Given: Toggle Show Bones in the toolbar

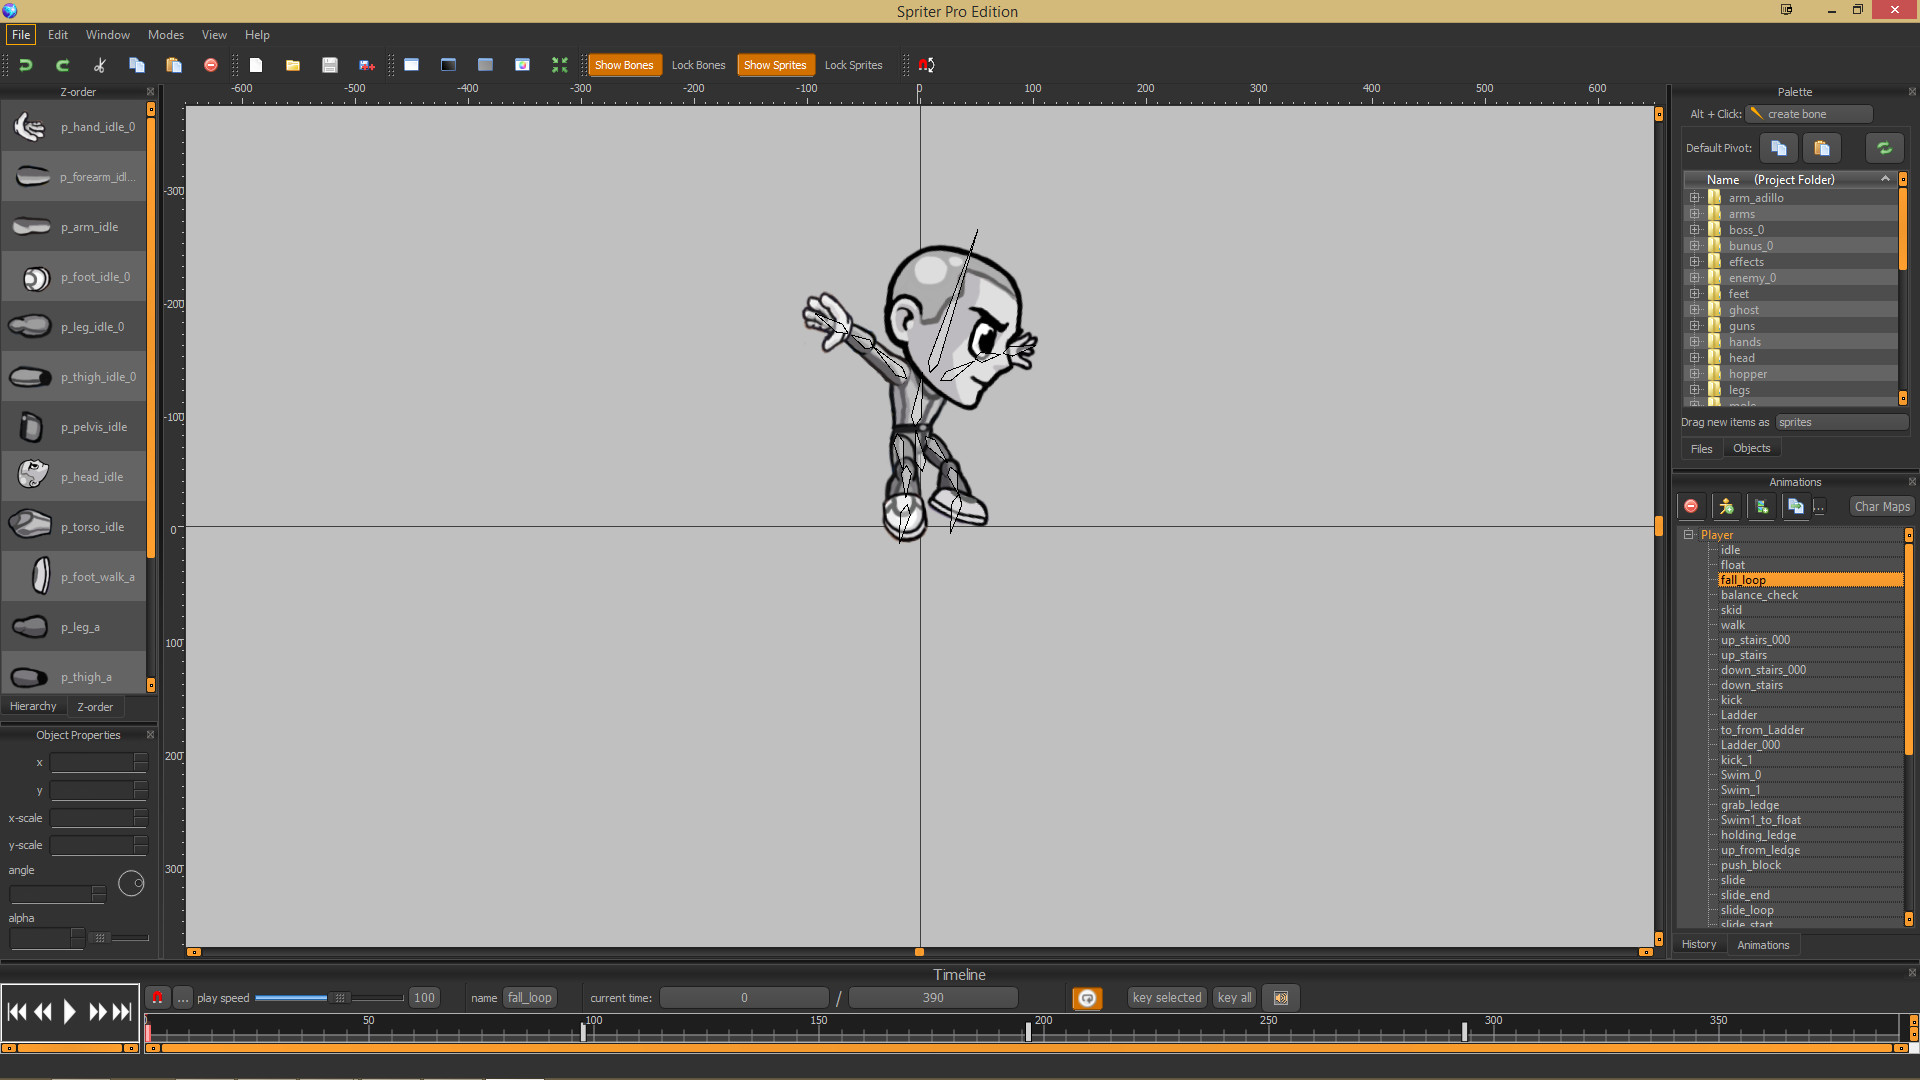Looking at the screenshot, I should (x=624, y=64).
